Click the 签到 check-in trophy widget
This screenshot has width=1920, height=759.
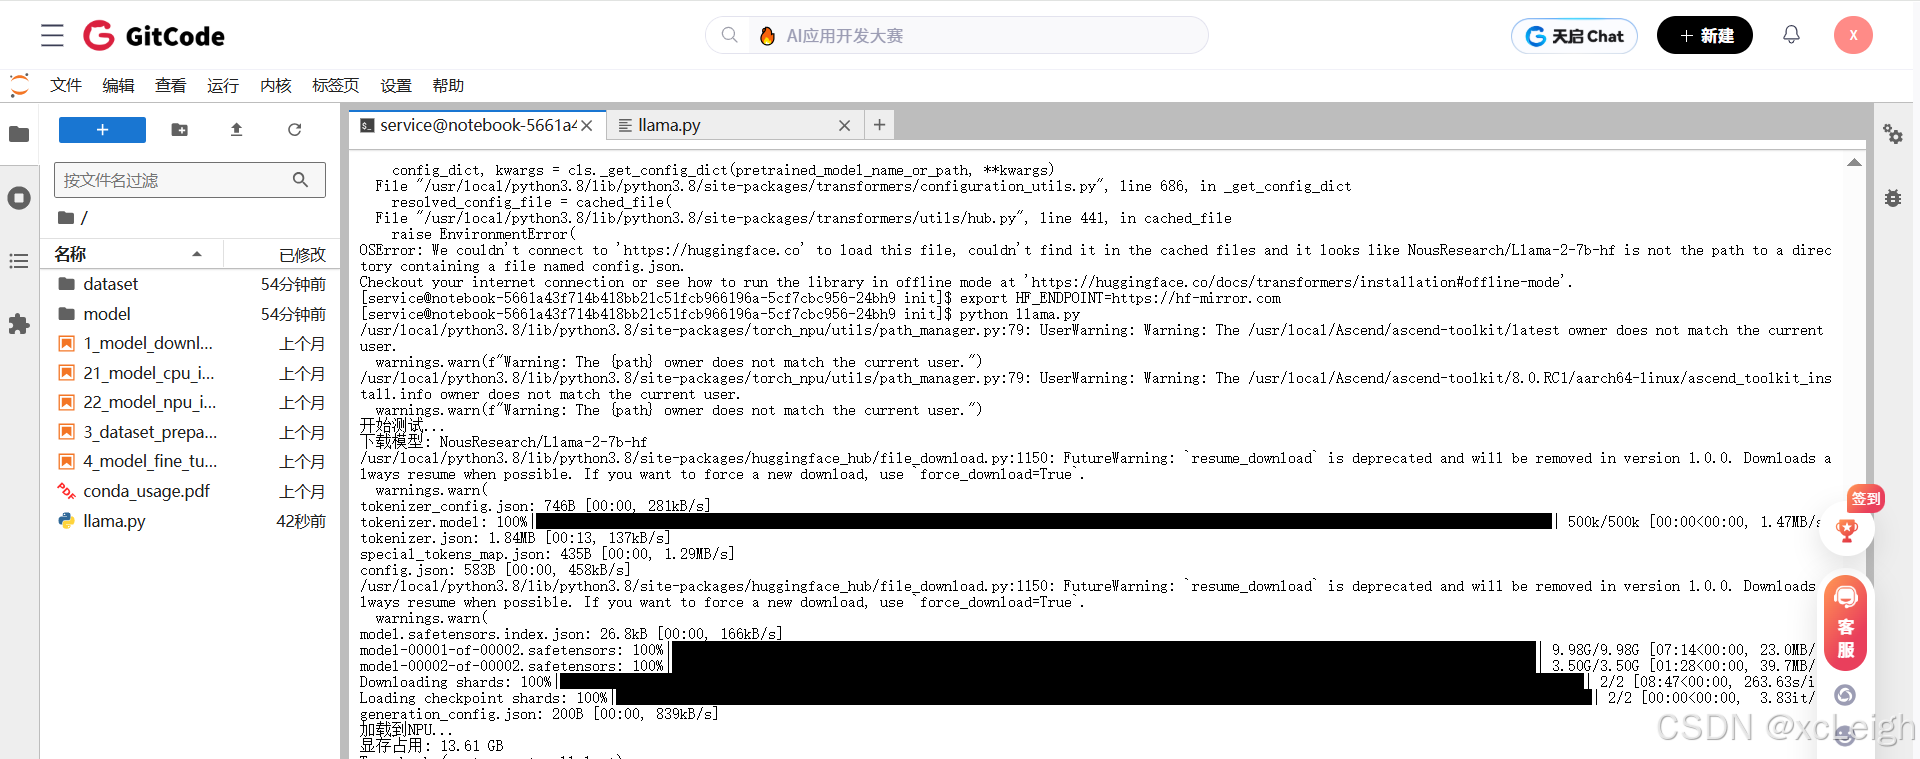point(1847,529)
